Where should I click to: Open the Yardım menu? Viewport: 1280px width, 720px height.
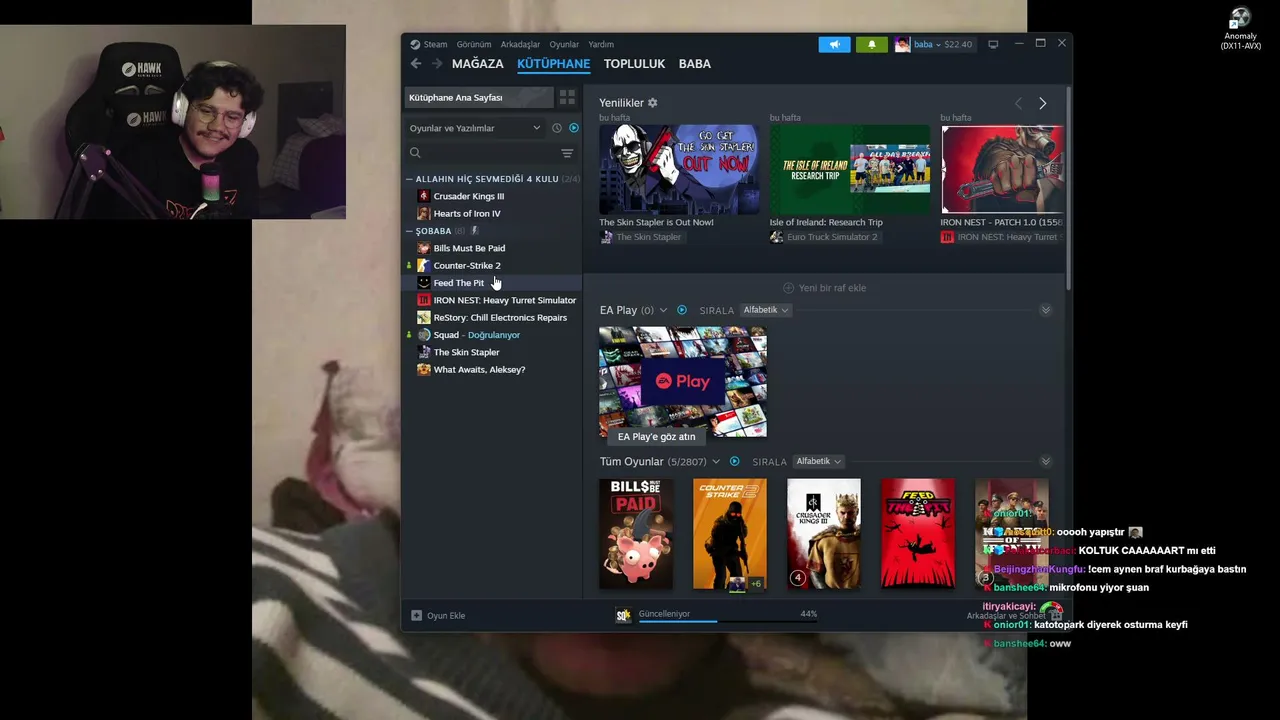pos(601,44)
